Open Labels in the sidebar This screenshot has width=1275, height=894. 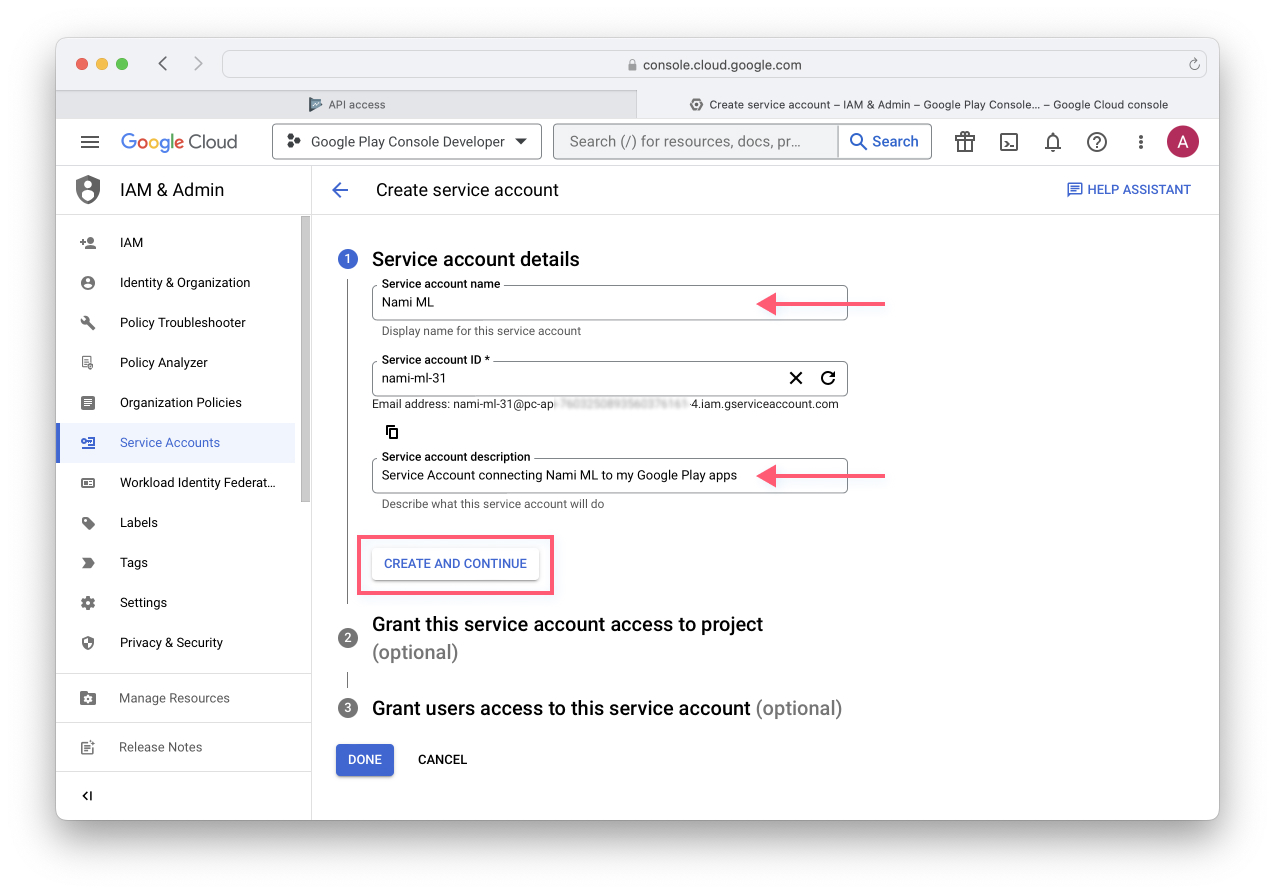point(176,523)
